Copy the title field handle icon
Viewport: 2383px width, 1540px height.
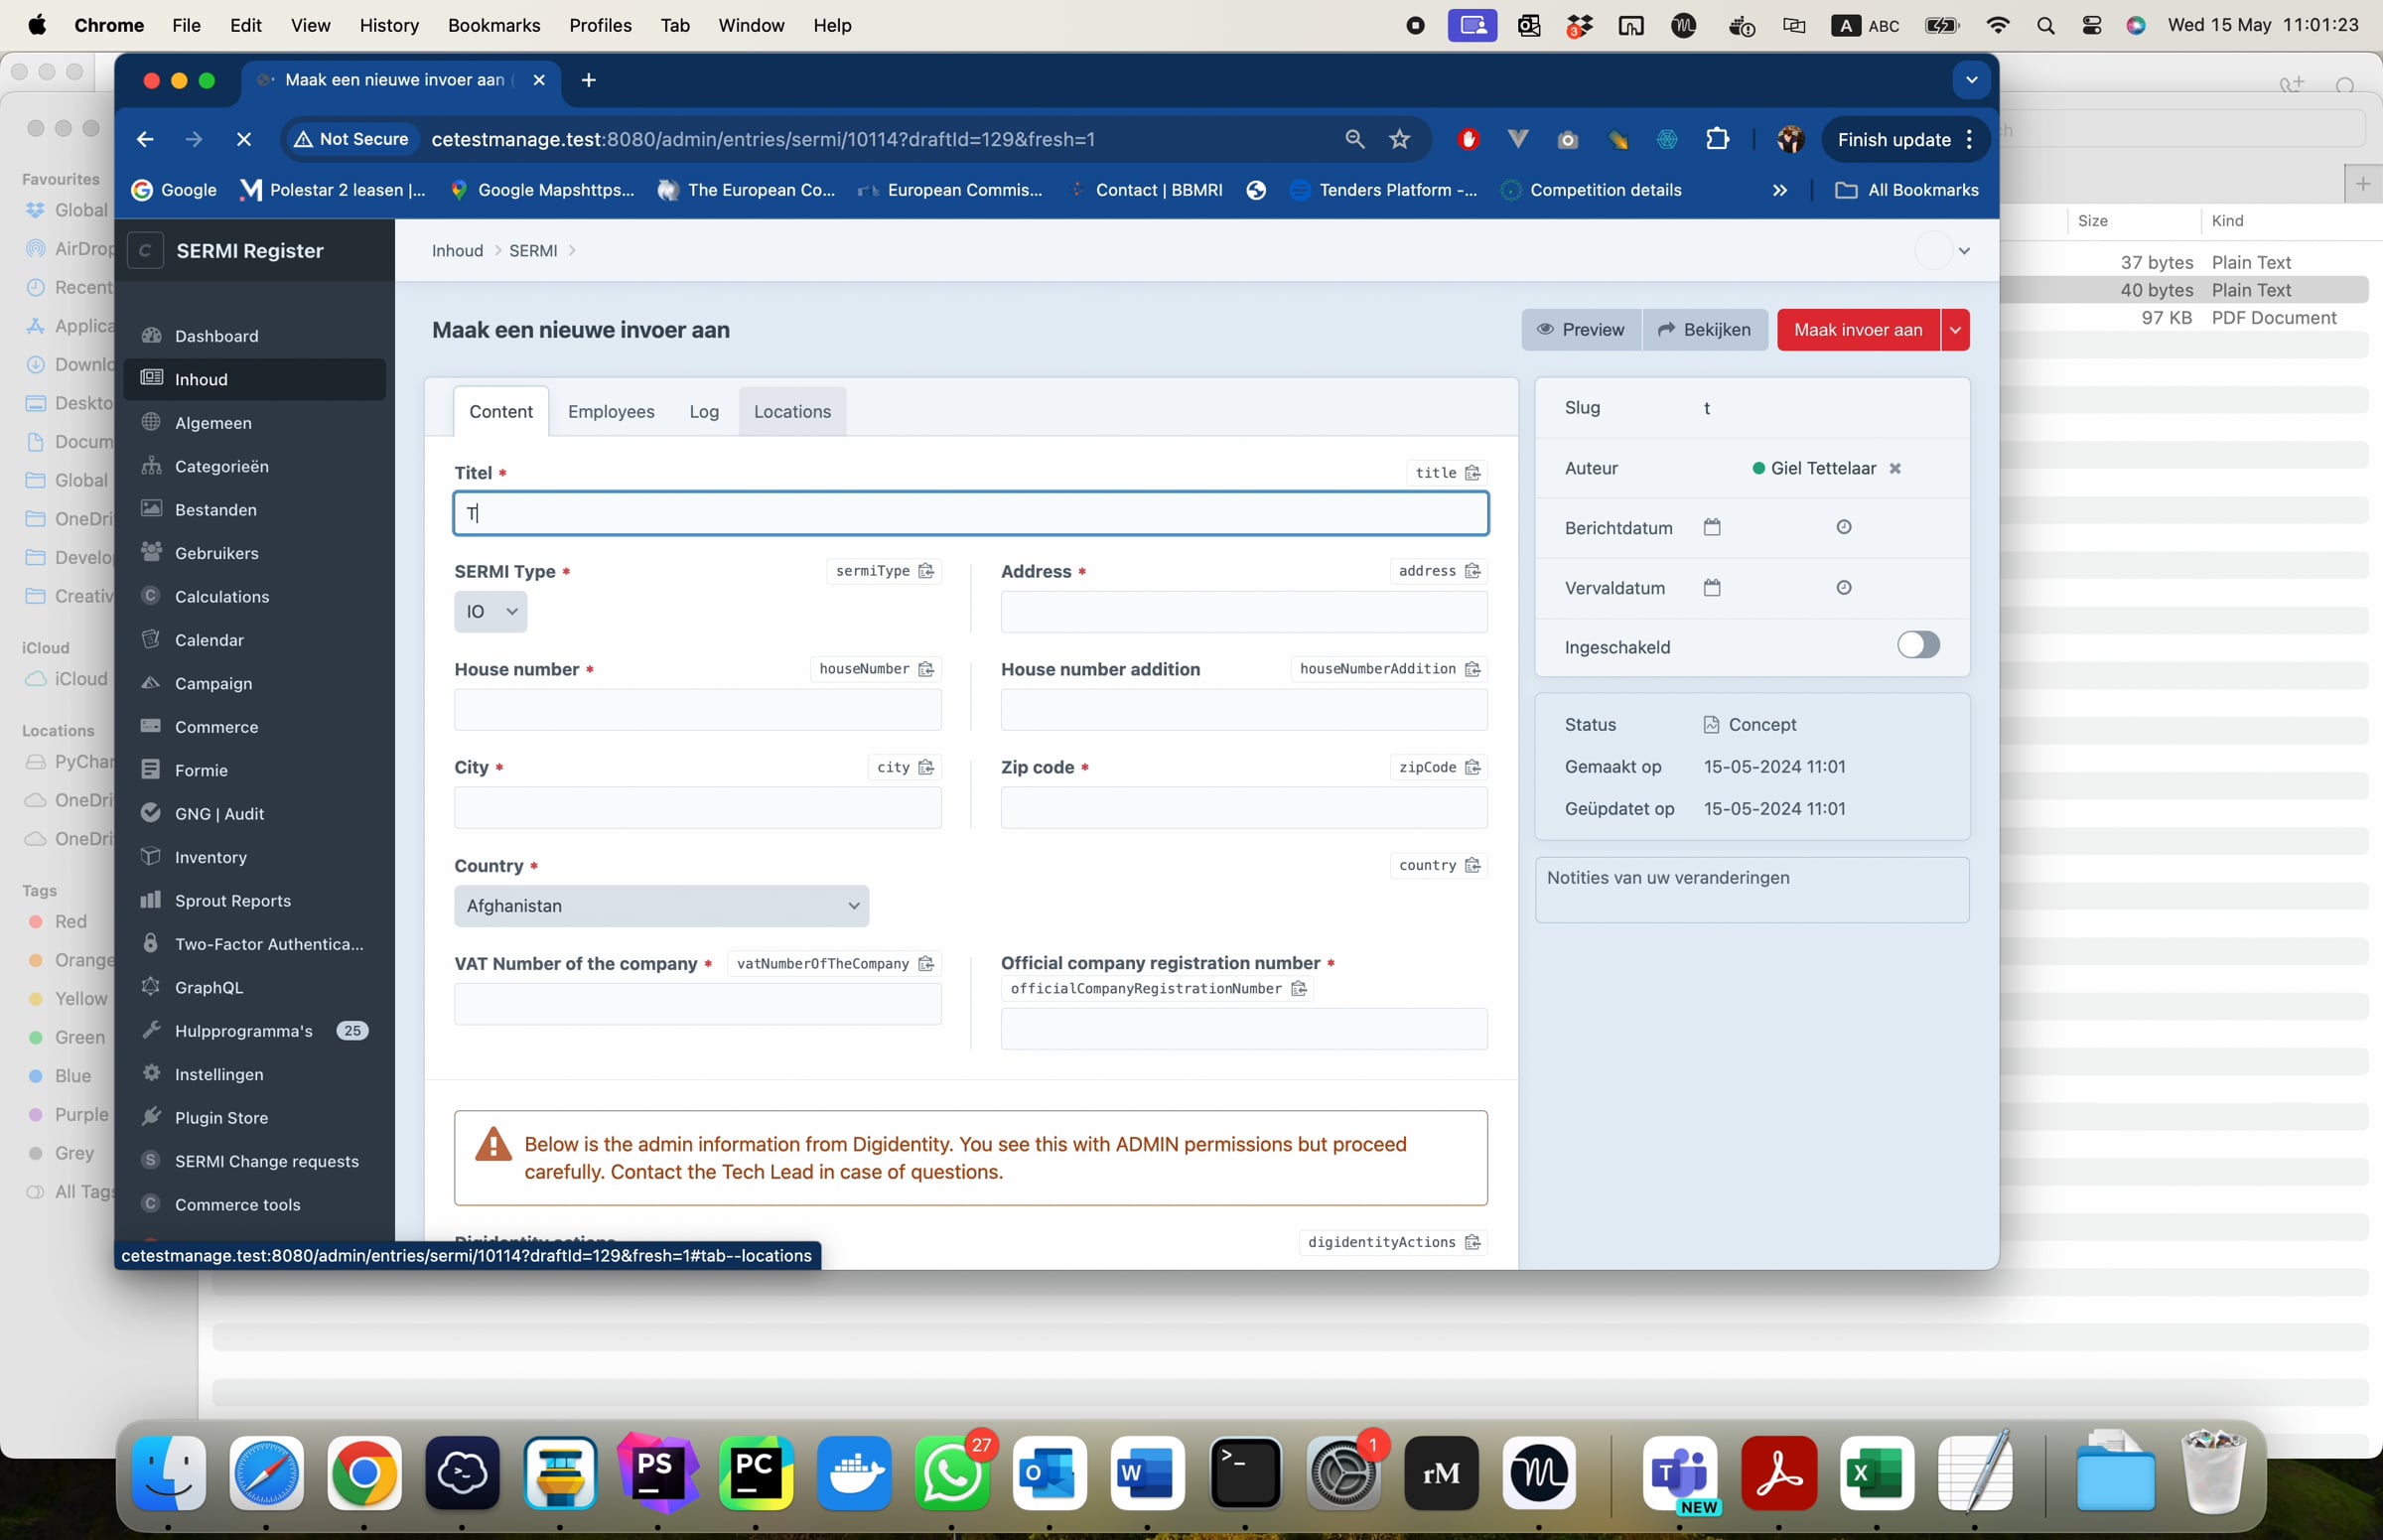[1472, 473]
